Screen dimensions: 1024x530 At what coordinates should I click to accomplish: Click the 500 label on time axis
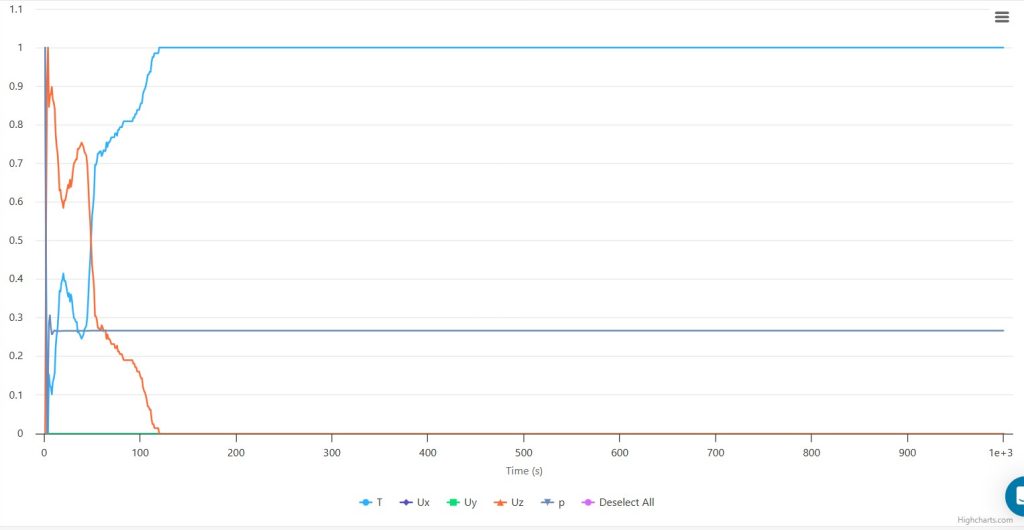(524, 453)
